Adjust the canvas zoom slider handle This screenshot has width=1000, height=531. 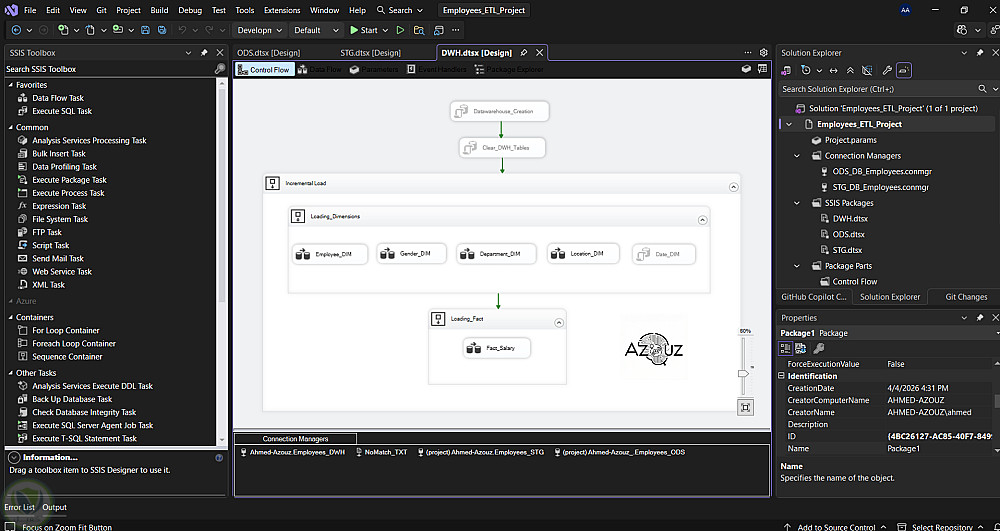coord(742,373)
